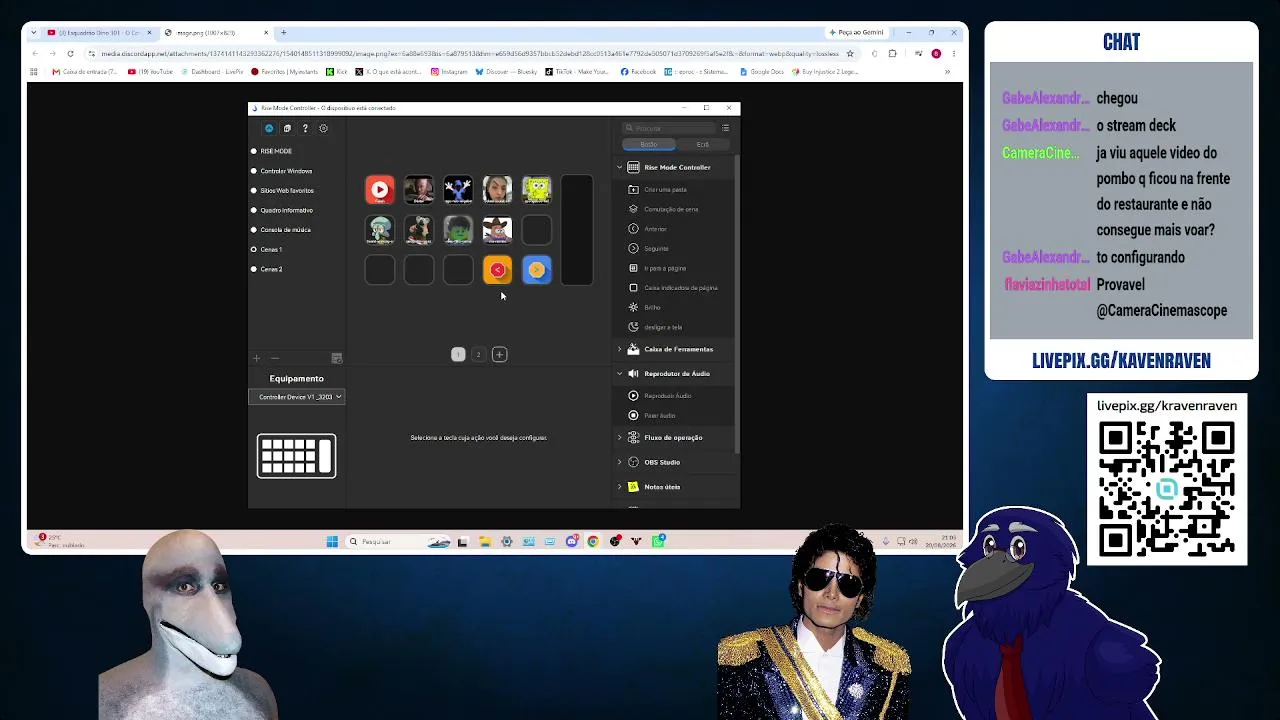Click the blue next-page arrow key
The height and width of the screenshot is (720, 1280).
537,270
